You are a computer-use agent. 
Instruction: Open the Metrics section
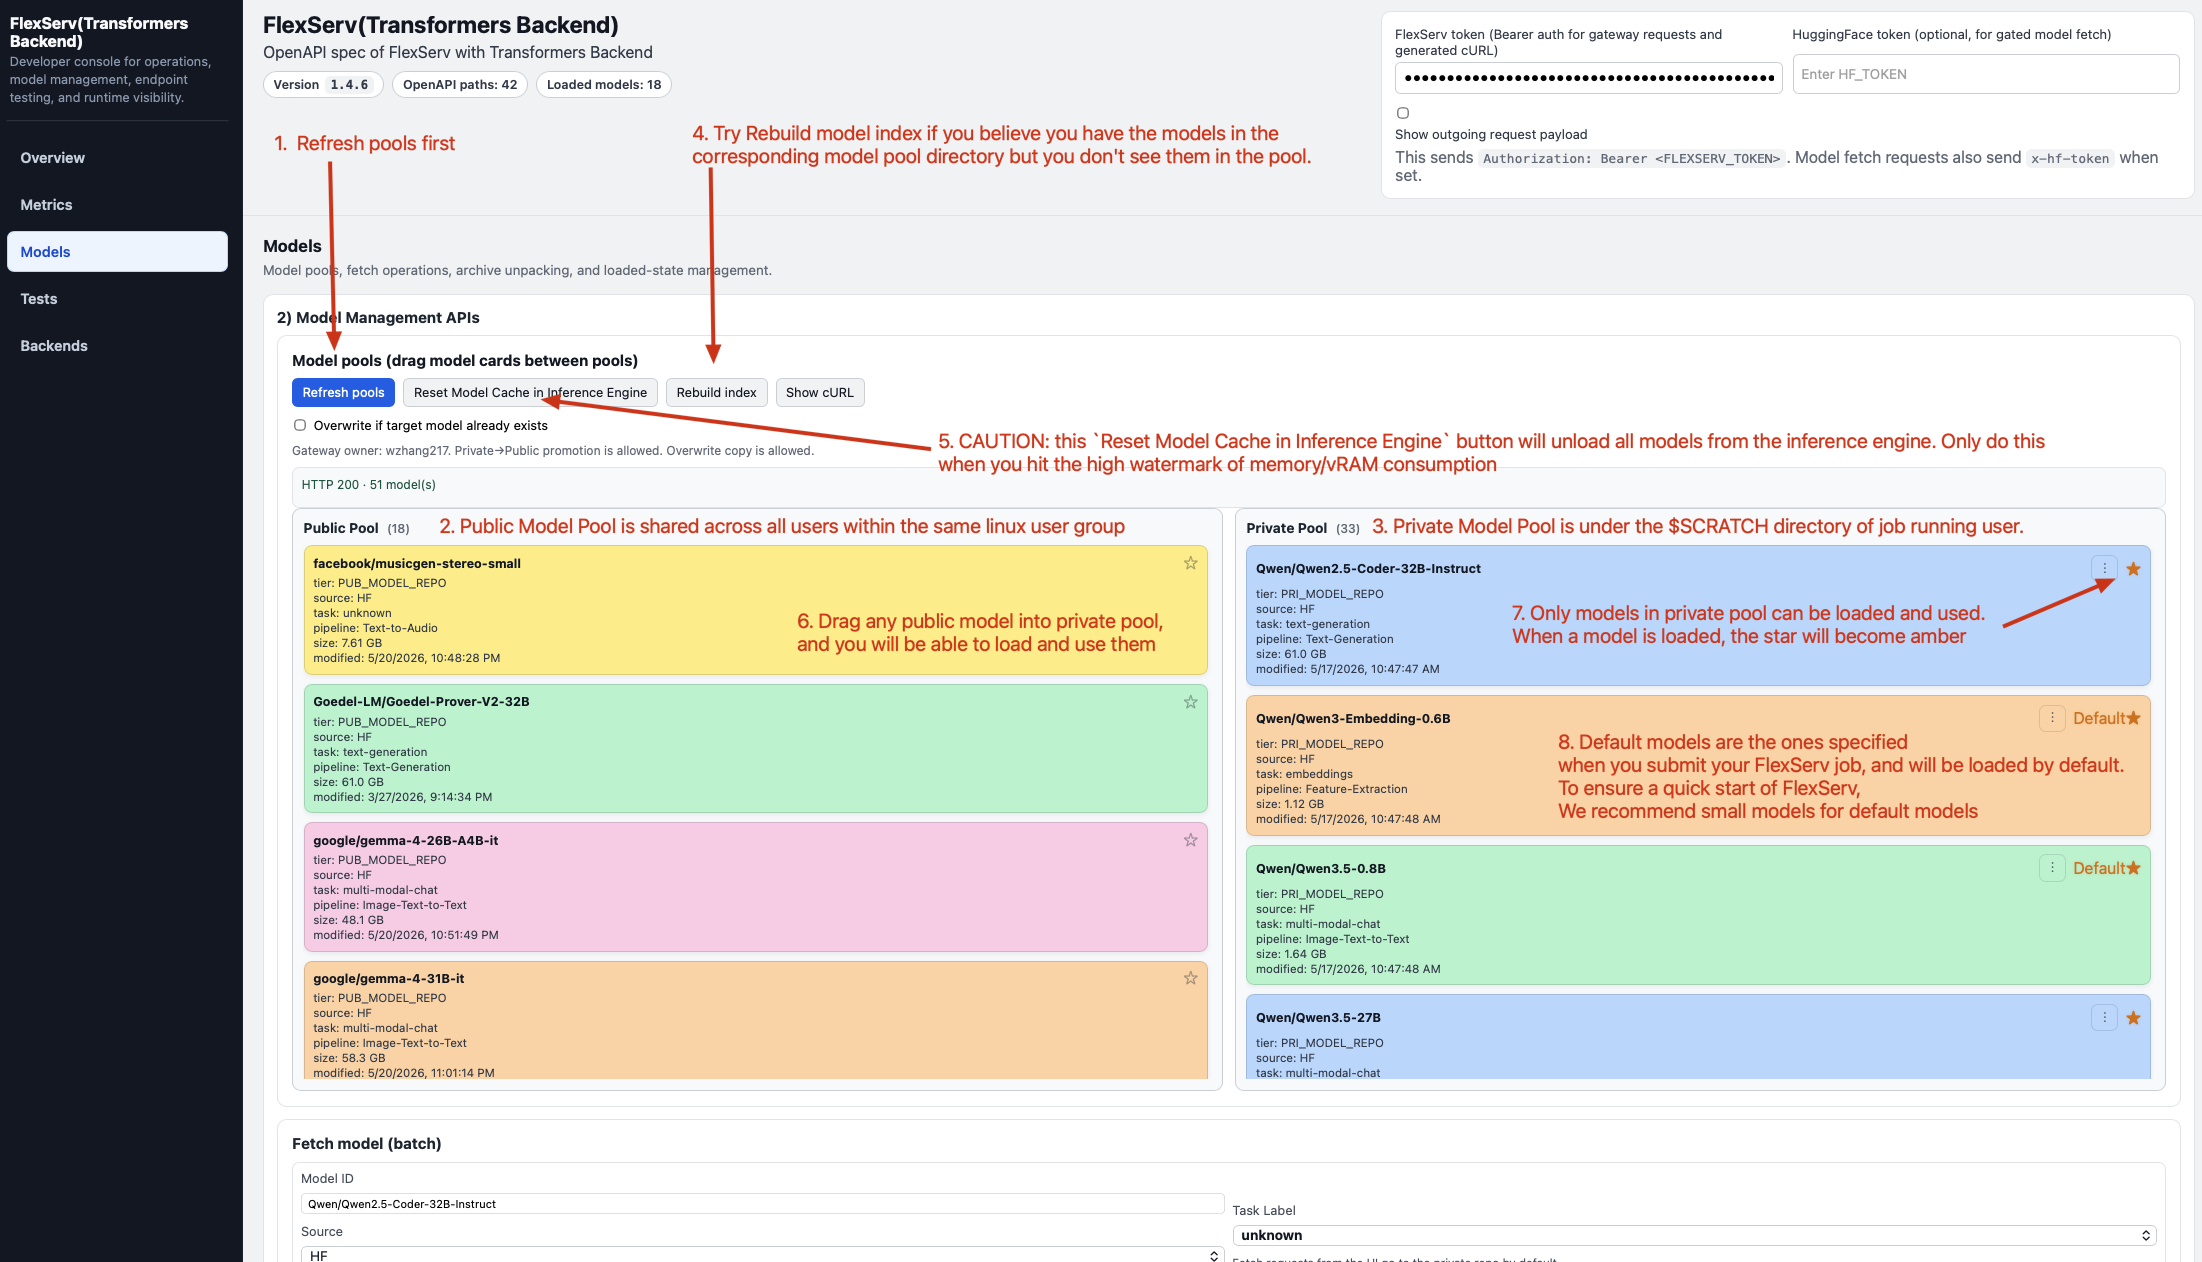(117, 205)
